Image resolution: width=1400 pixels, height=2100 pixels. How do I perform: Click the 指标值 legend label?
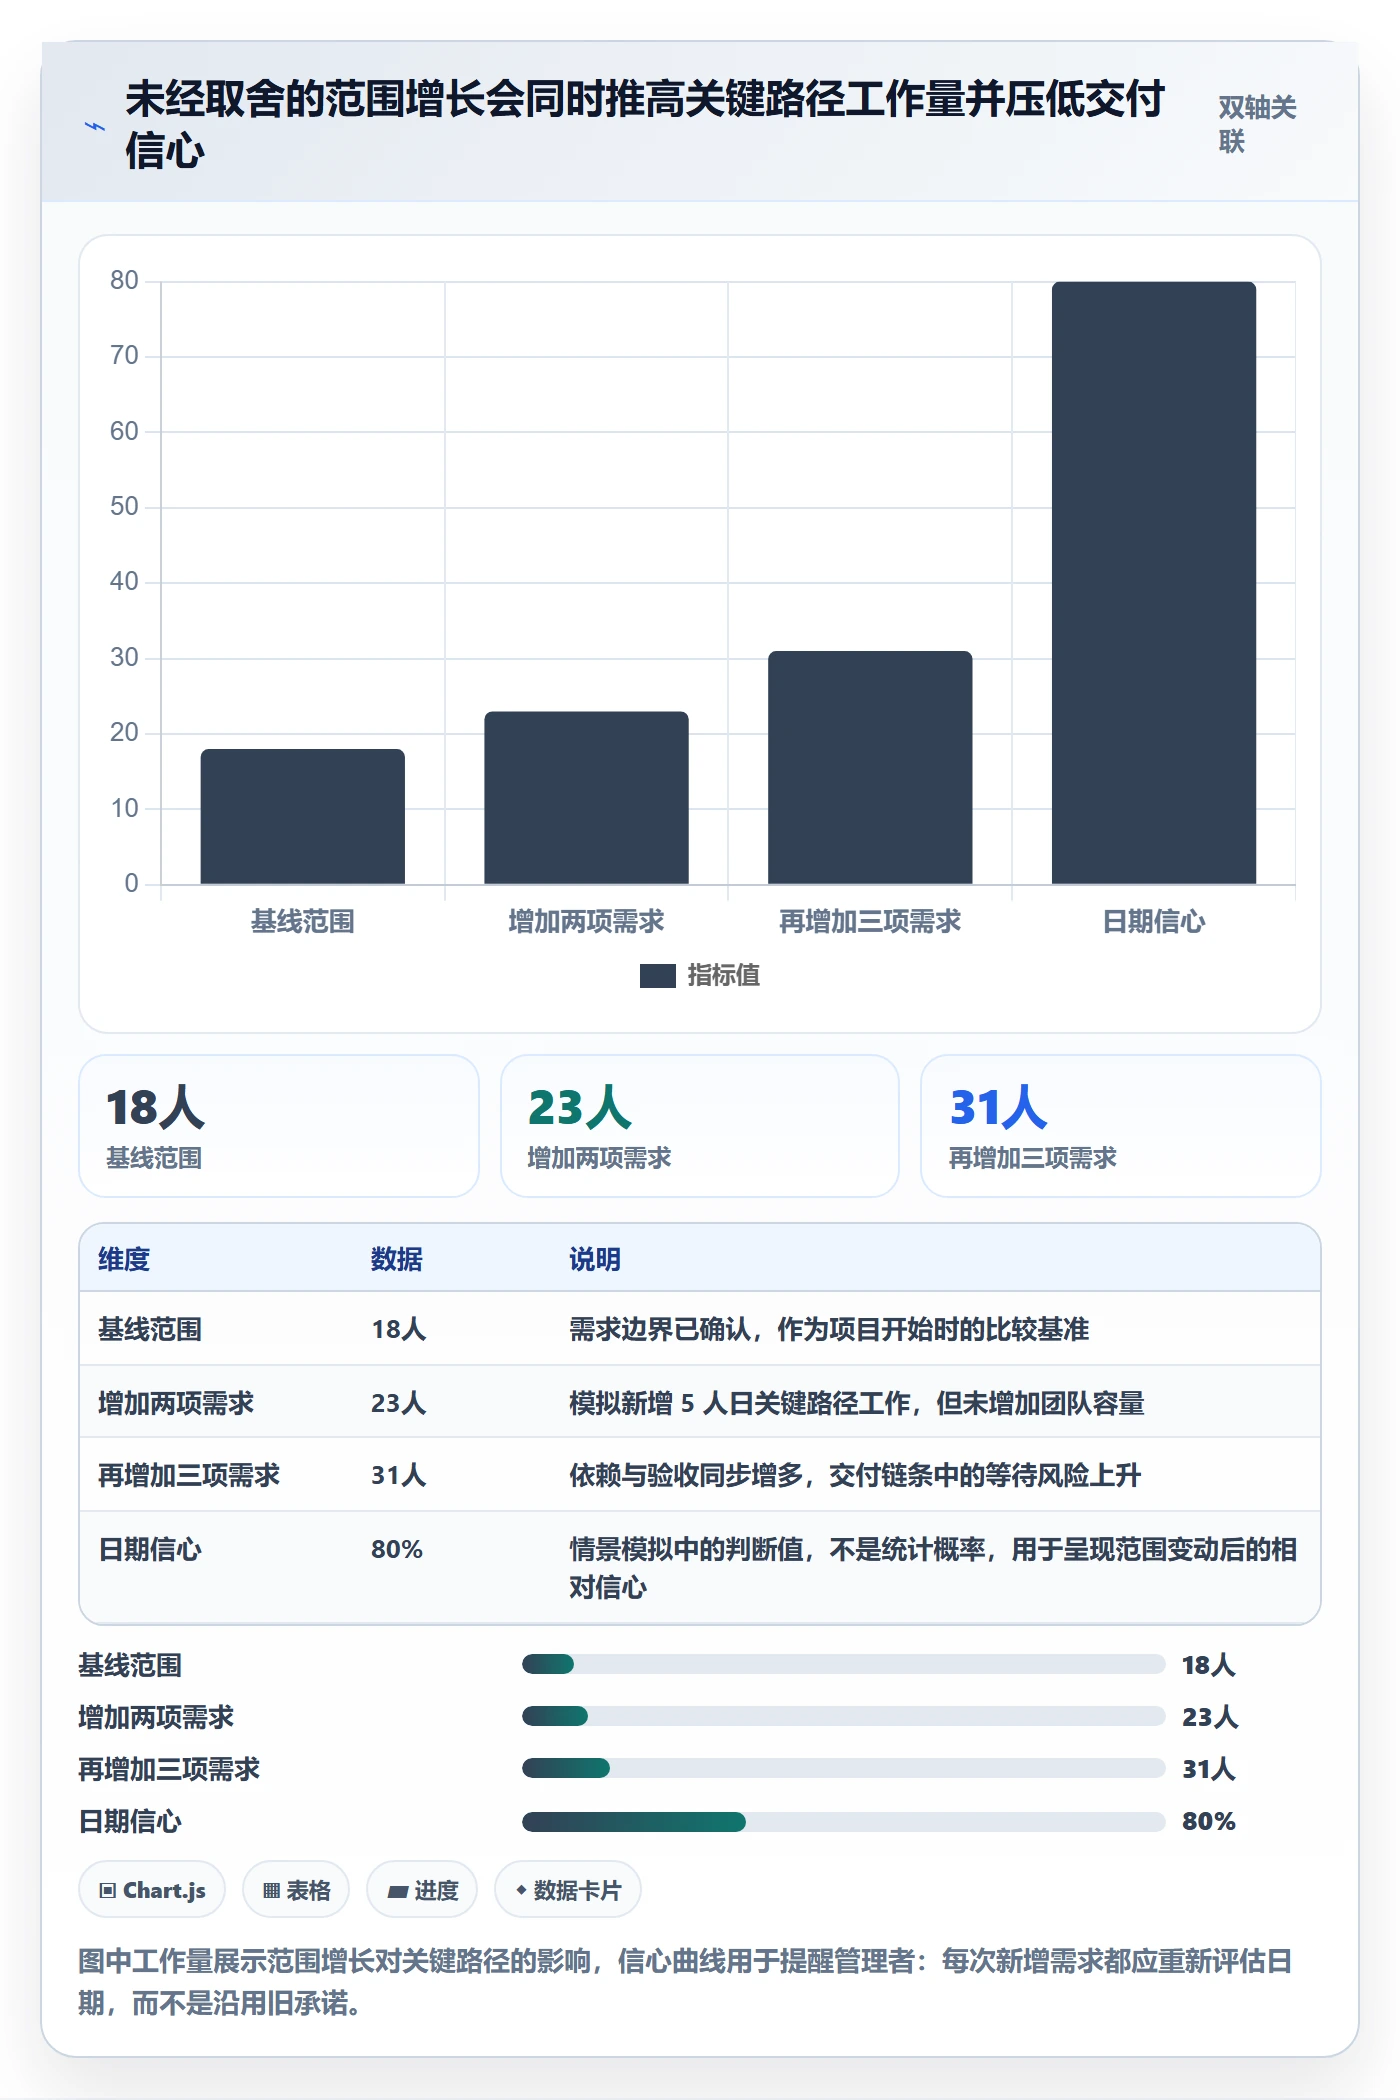[x=723, y=976]
